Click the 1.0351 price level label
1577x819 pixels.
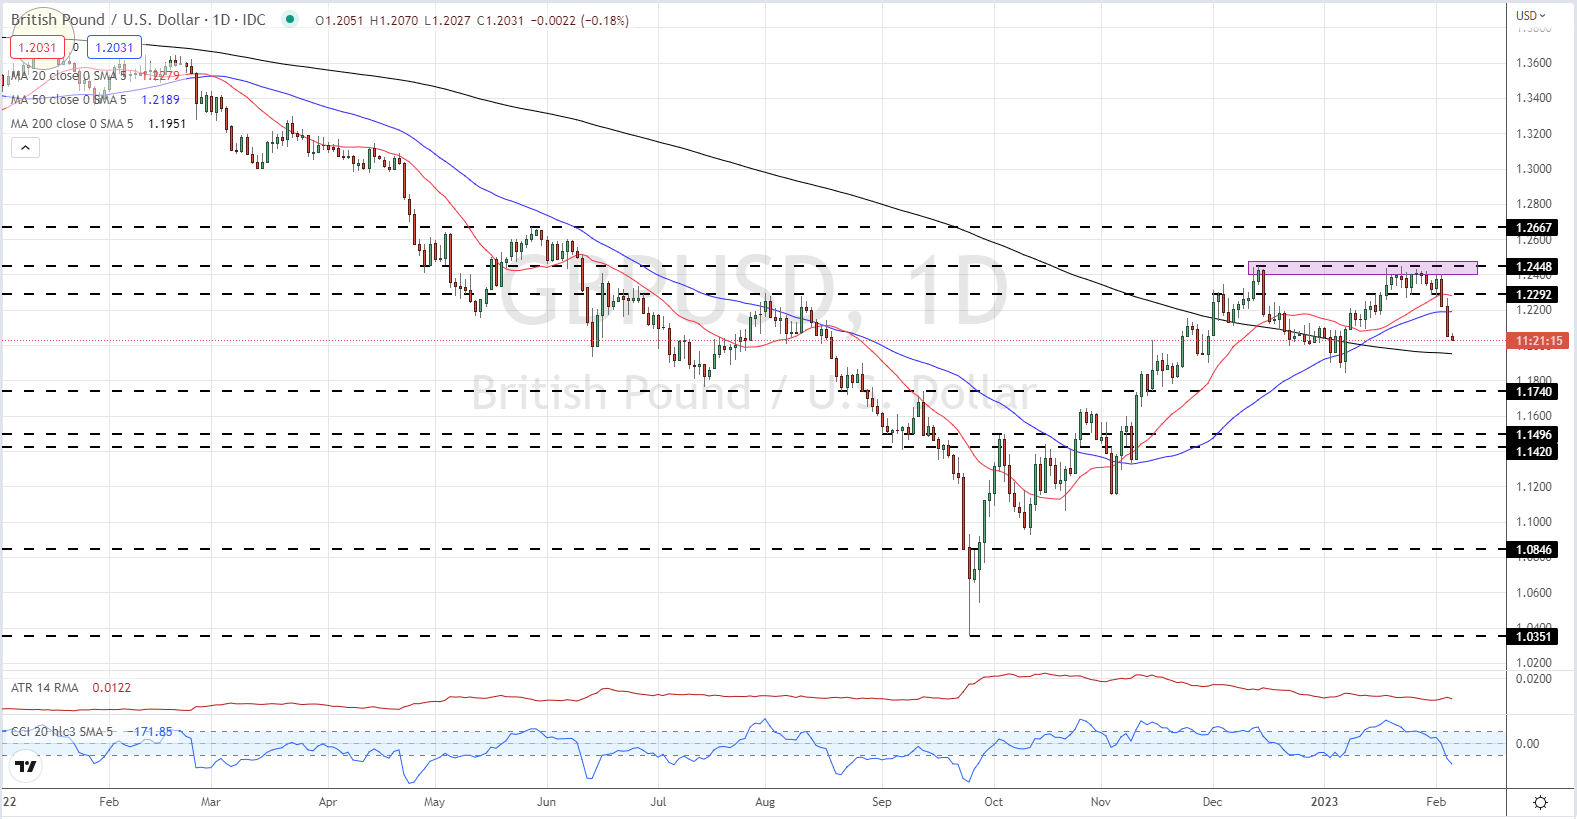tap(1534, 637)
